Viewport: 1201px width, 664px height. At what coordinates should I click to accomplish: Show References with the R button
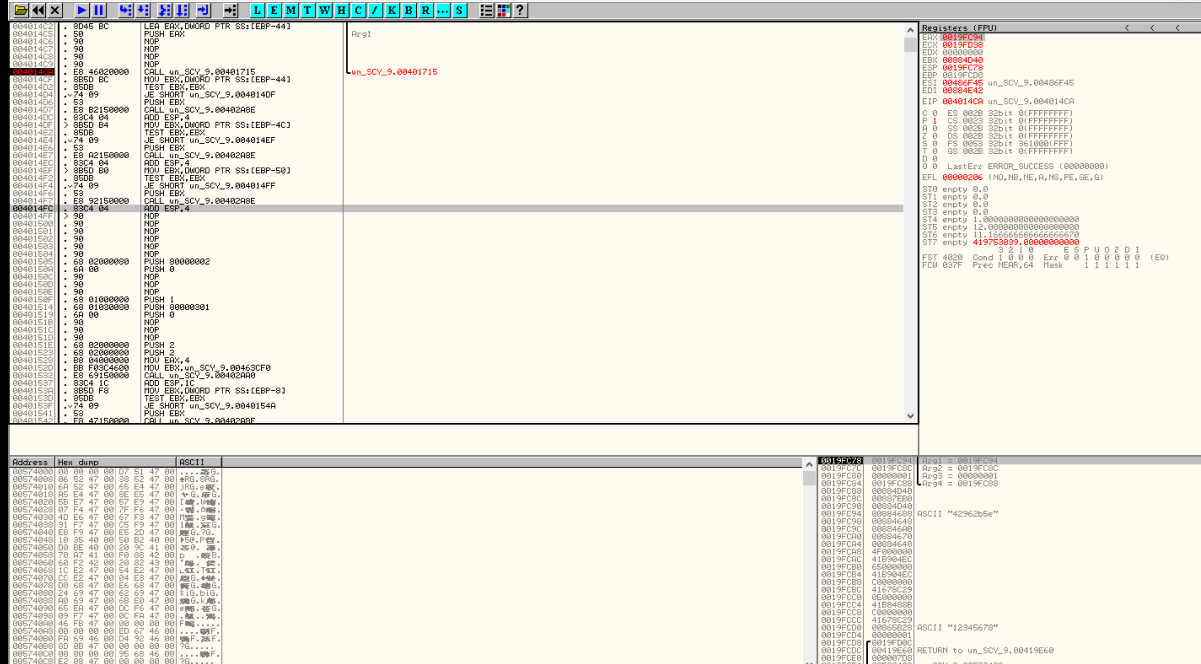pyautogui.click(x=426, y=10)
